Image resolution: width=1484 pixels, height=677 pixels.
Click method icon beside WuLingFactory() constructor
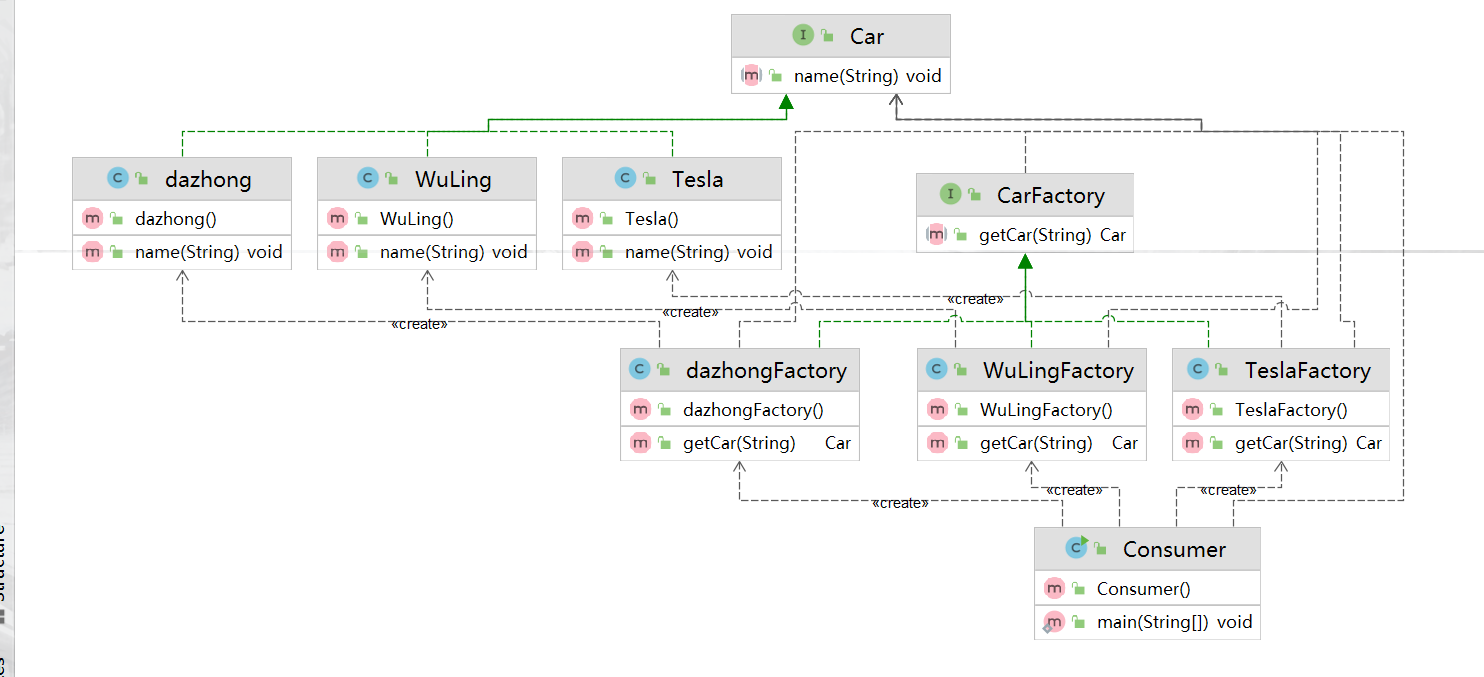point(937,409)
